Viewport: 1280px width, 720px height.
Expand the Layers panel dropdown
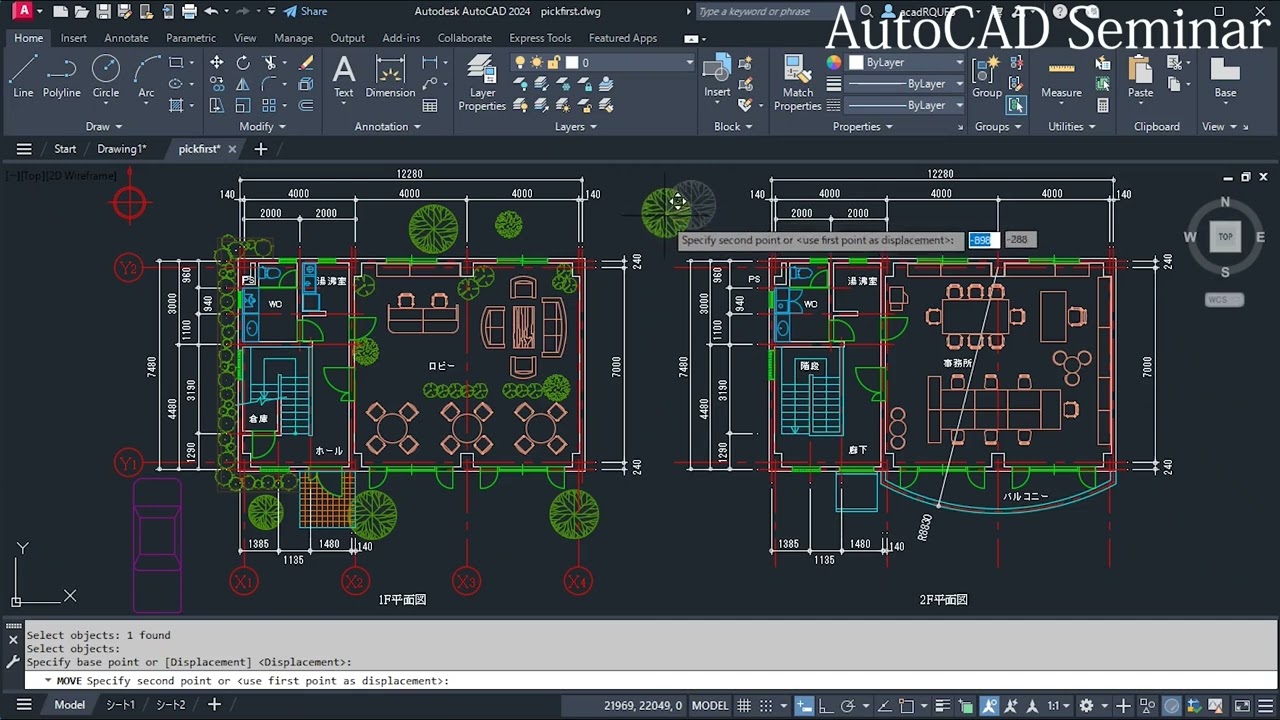[x=576, y=127]
